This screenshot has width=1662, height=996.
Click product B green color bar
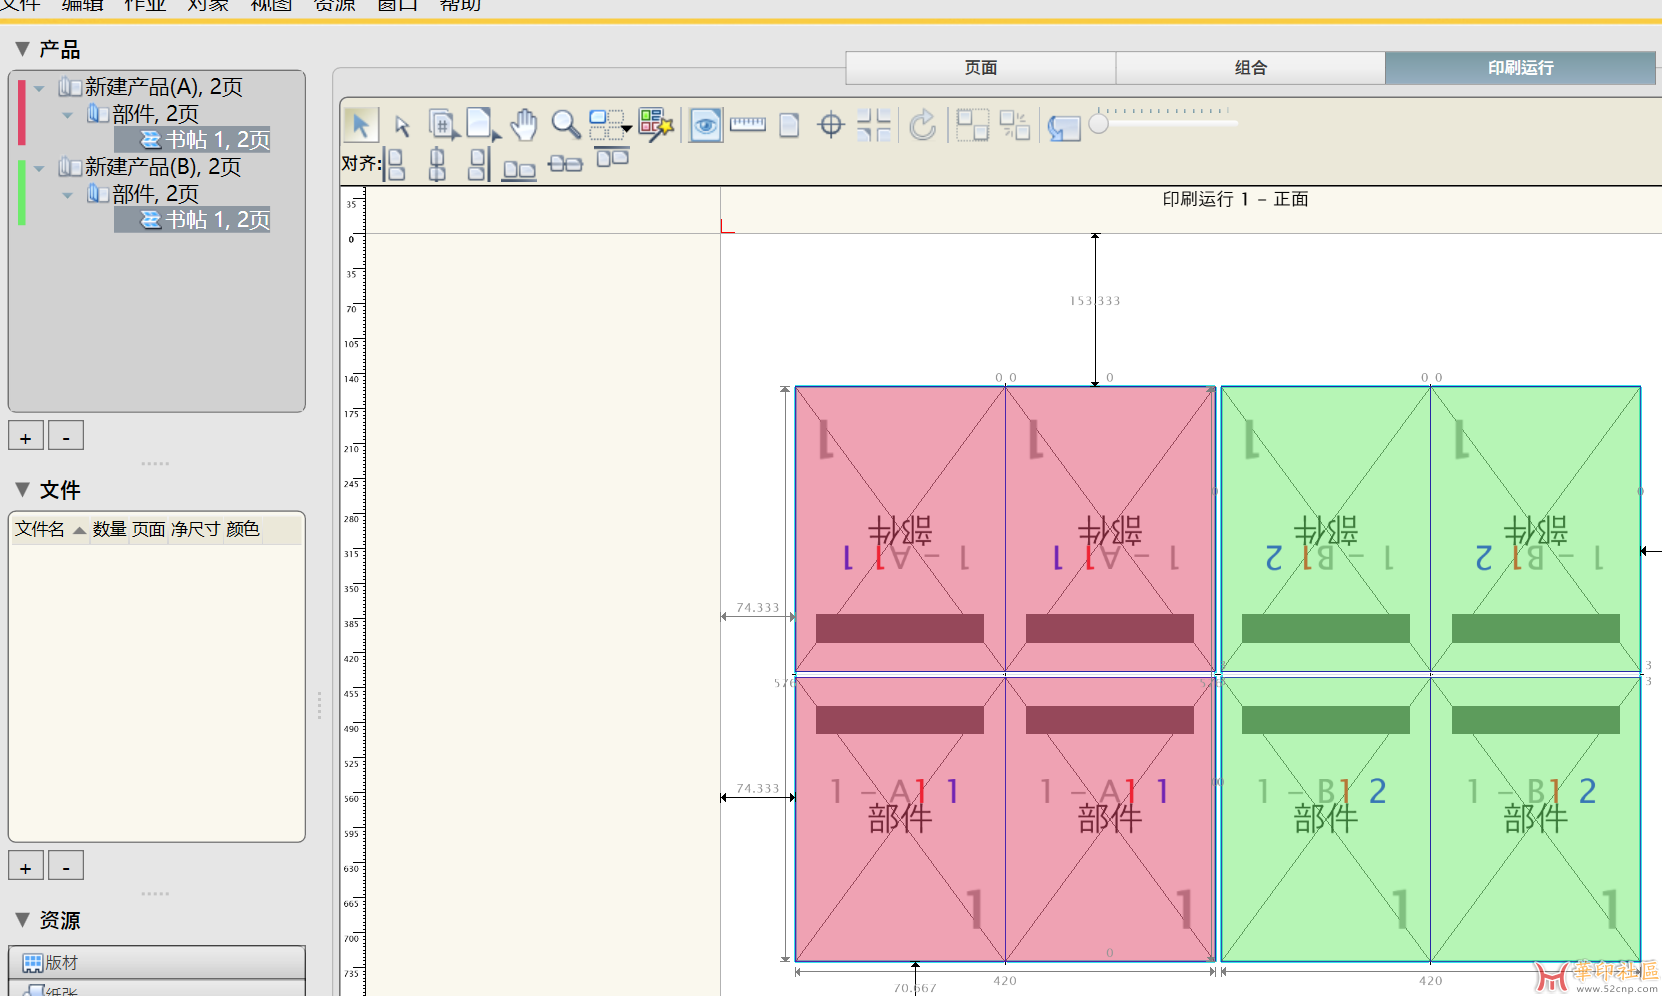point(21,193)
